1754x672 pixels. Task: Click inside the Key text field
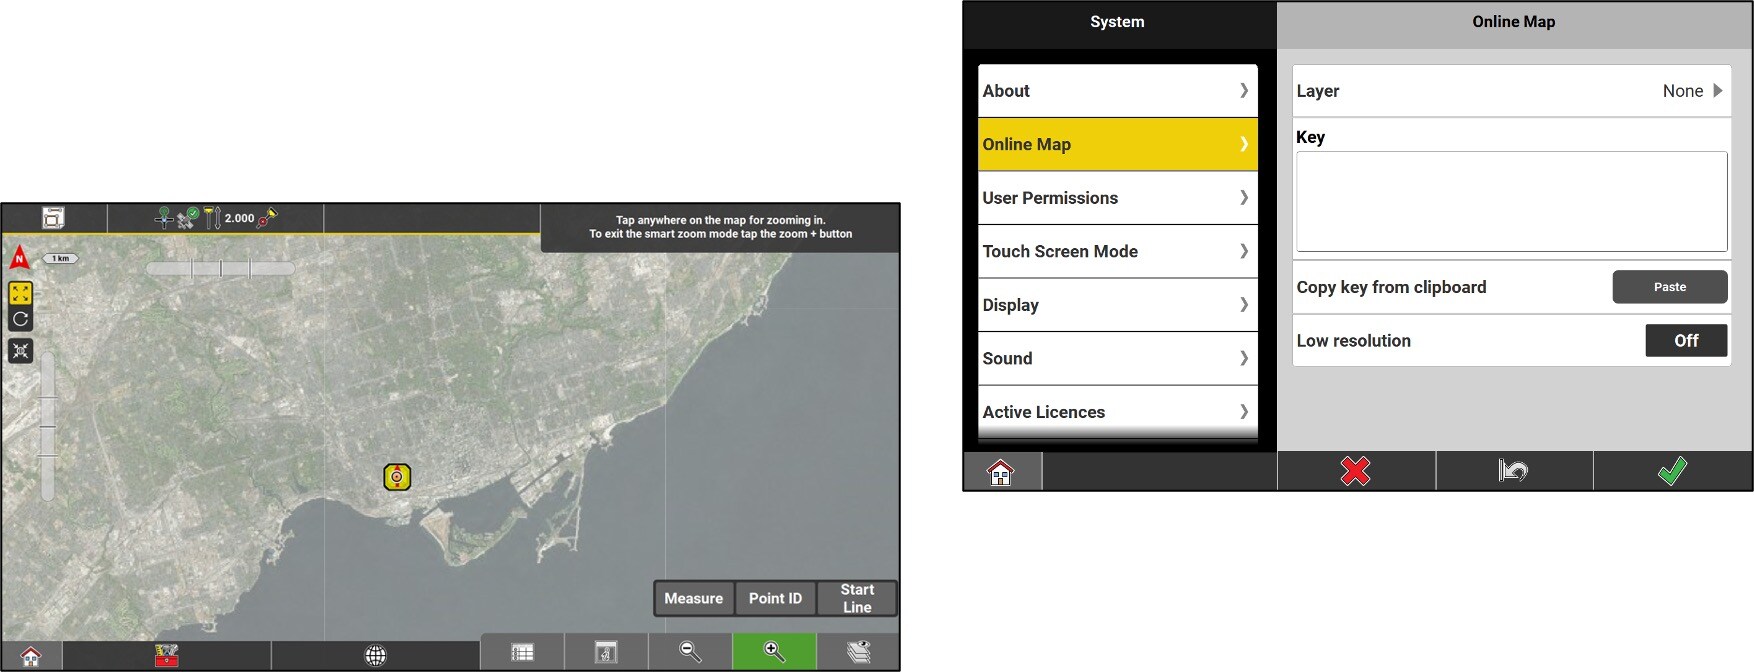click(1511, 202)
